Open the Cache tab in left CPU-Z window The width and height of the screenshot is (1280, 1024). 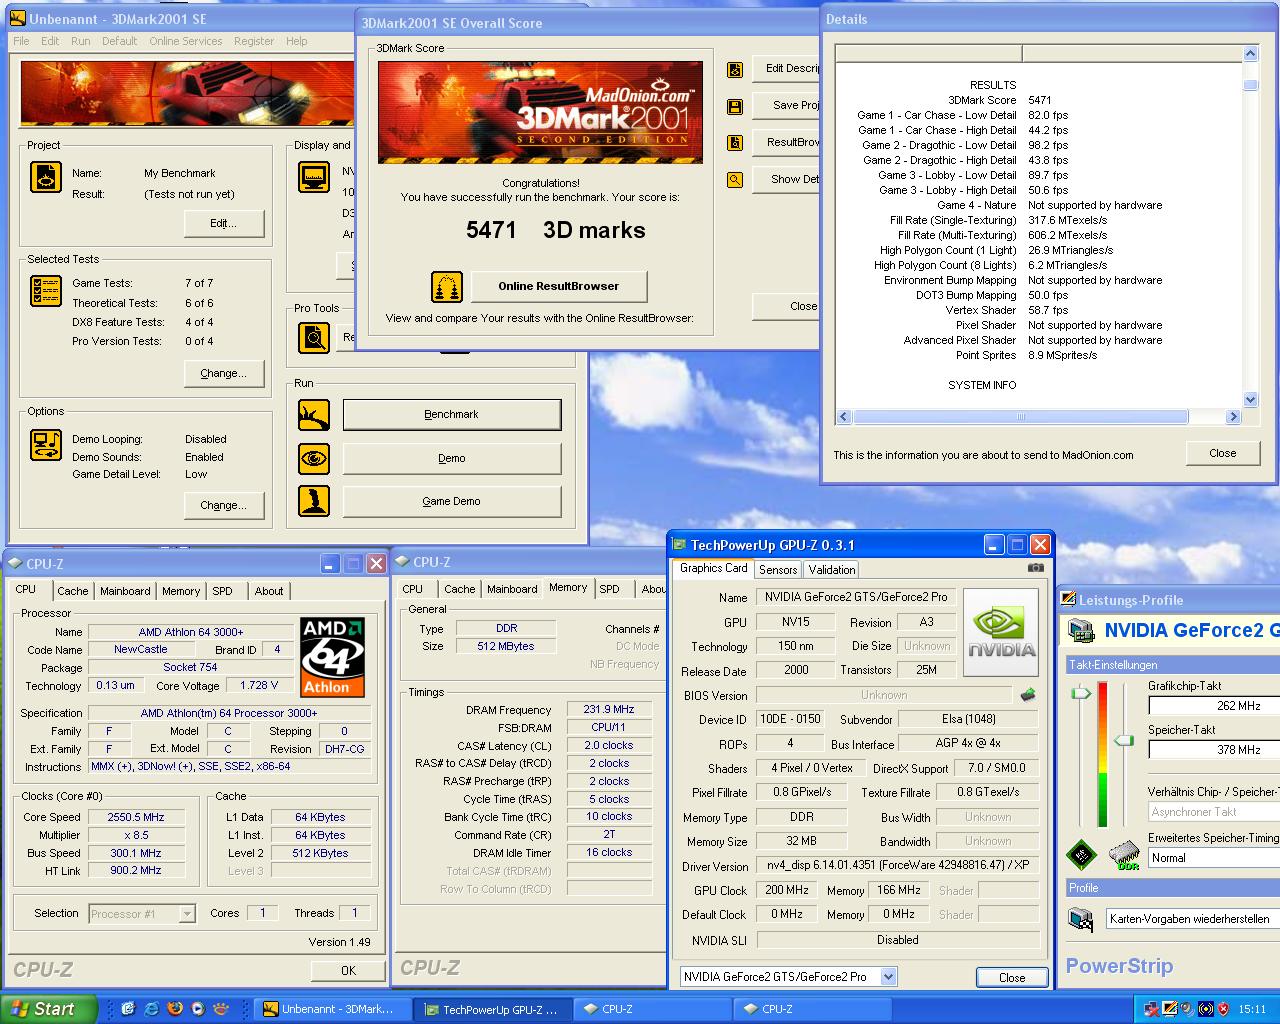73,591
